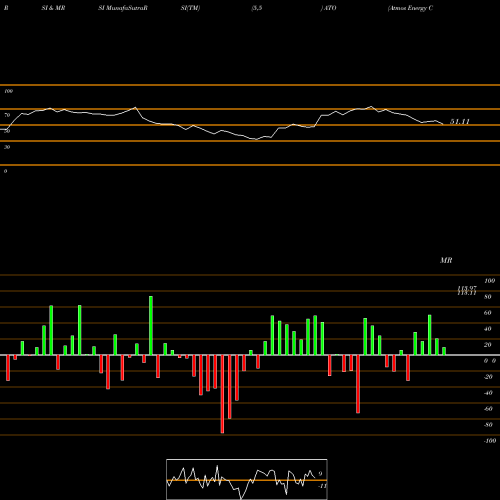Click the 30 label on the RSI axis

click(7, 147)
